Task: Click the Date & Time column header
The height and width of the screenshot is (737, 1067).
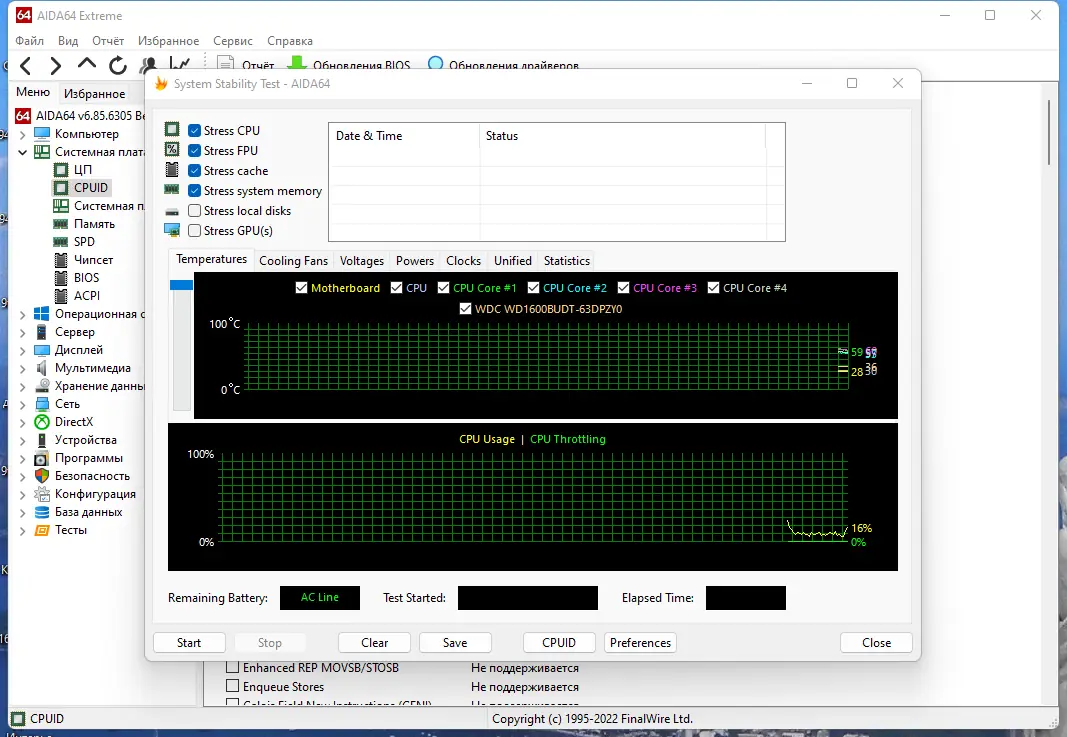Action: pyautogui.click(x=404, y=135)
